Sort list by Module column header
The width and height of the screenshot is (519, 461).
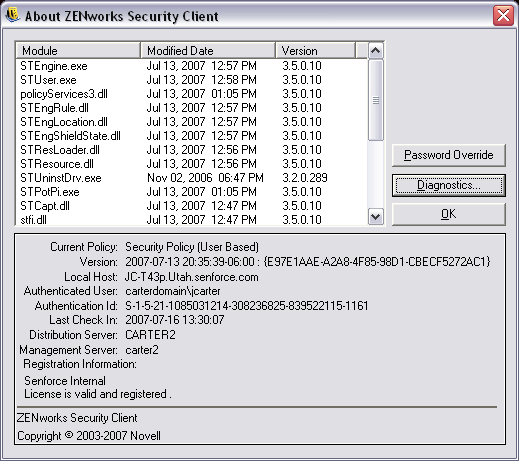78,51
